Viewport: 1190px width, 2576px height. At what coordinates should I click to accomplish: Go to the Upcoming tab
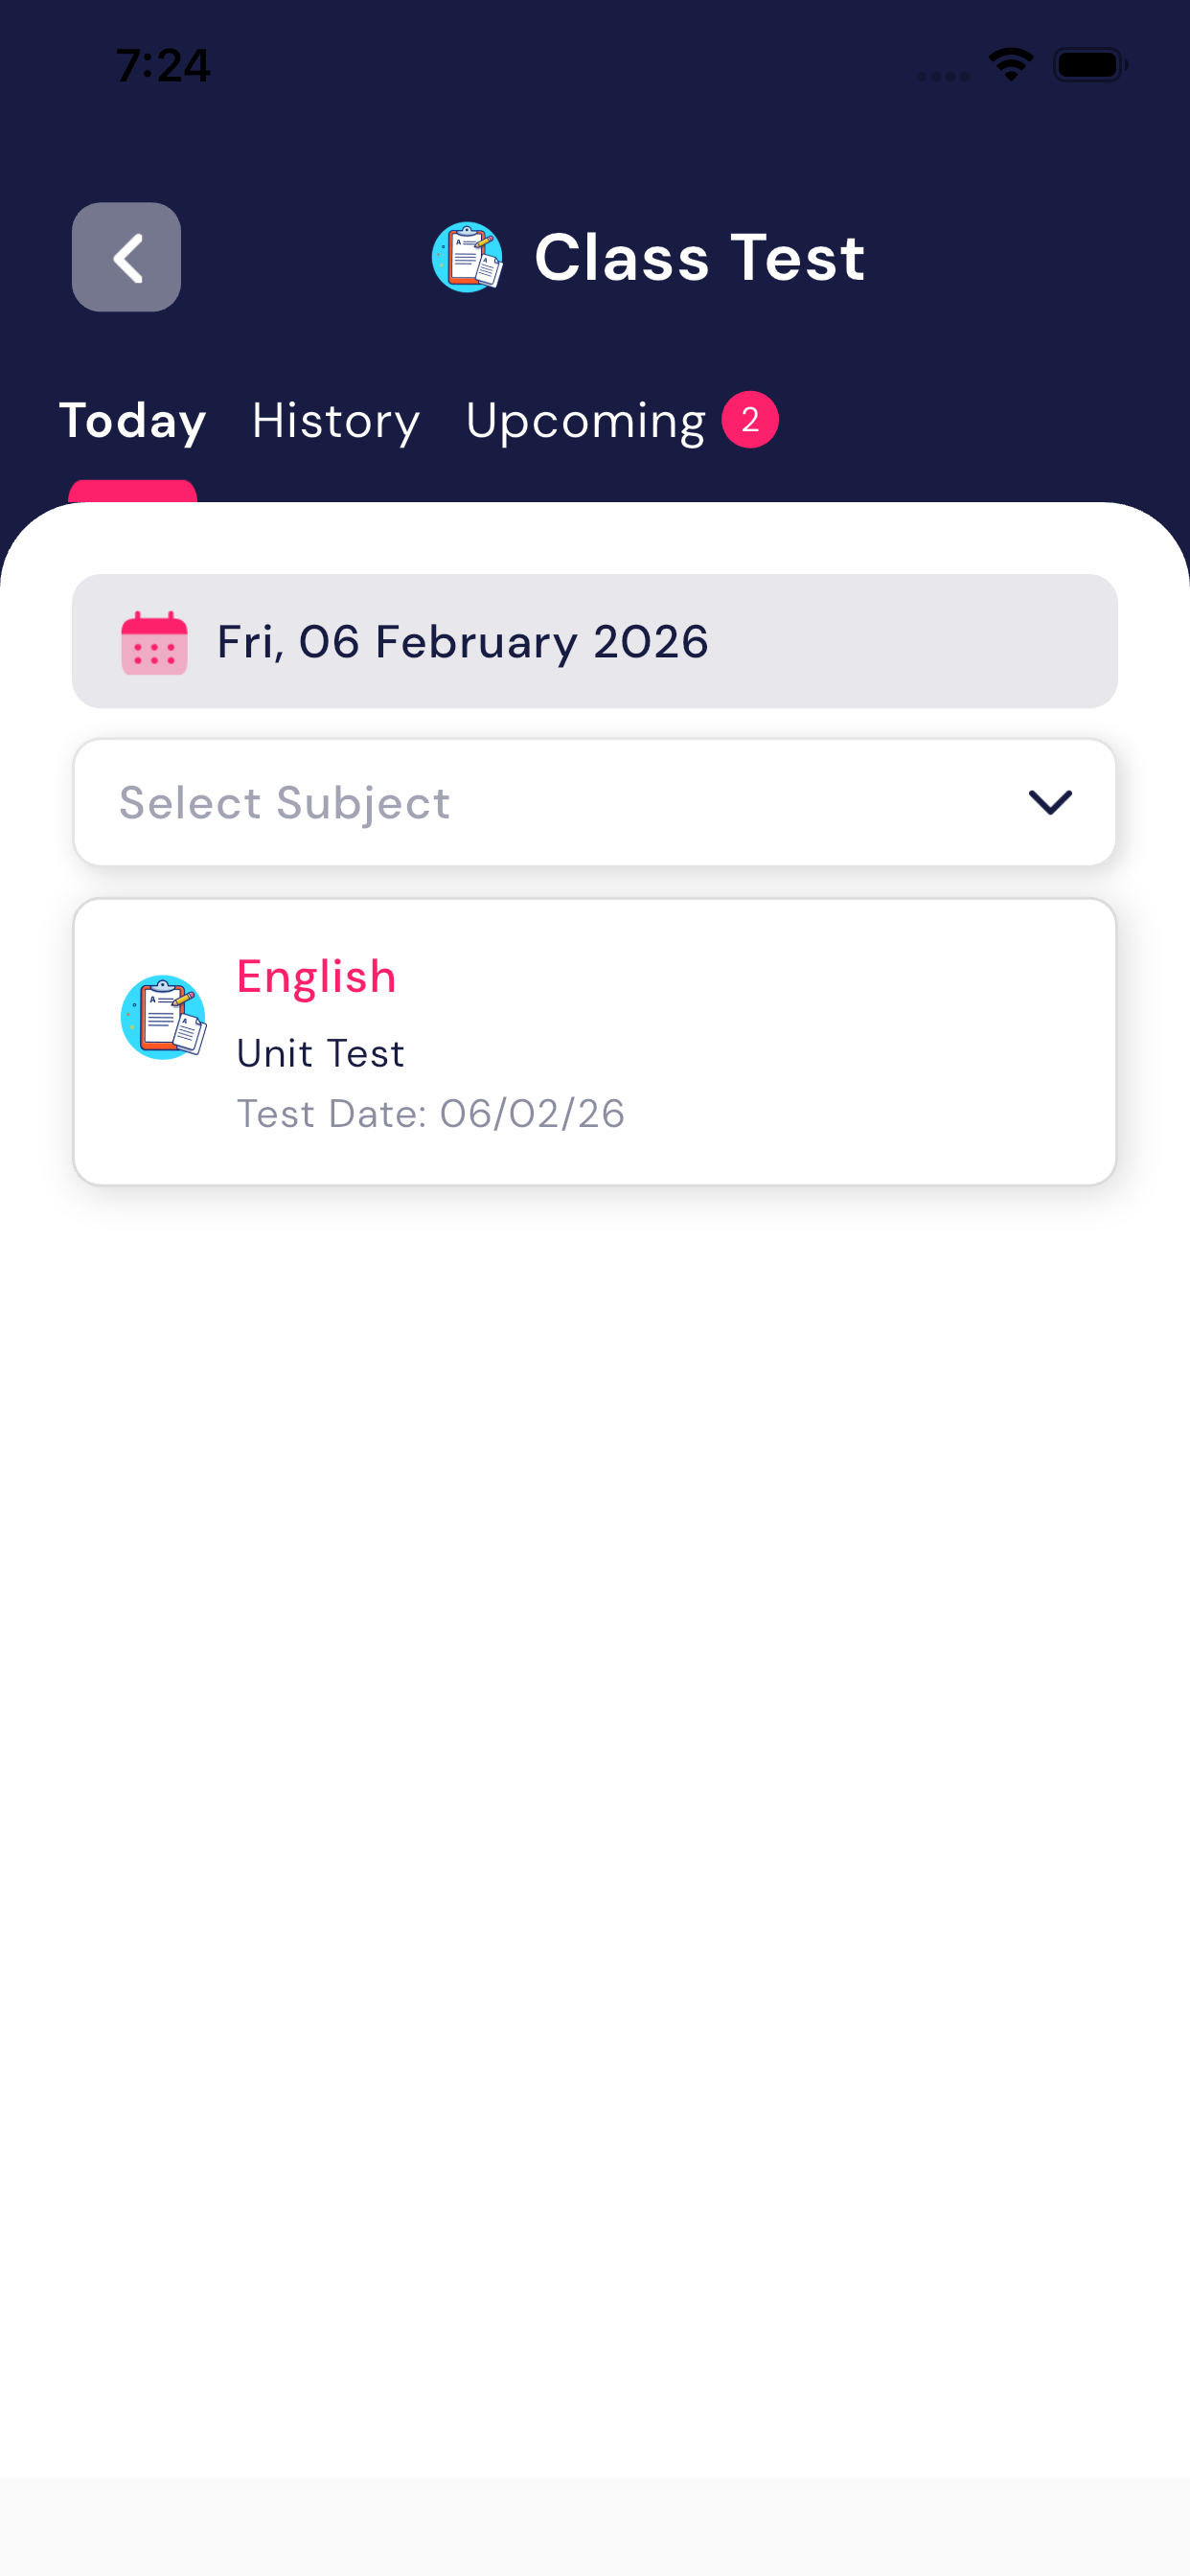pyautogui.click(x=586, y=420)
